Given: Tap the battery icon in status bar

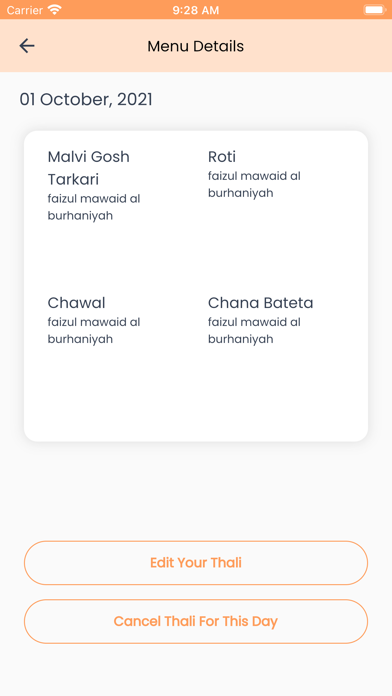Looking at the screenshot, I should pyautogui.click(x=374, y=9).
